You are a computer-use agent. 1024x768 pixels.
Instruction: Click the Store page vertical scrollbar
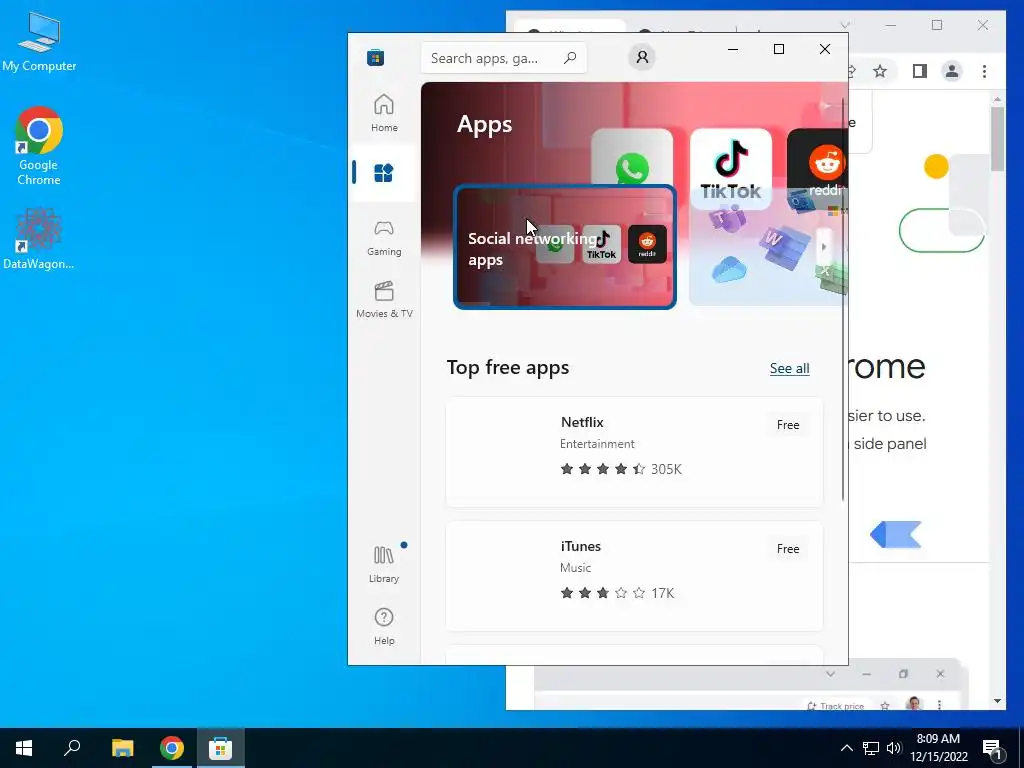843,300
